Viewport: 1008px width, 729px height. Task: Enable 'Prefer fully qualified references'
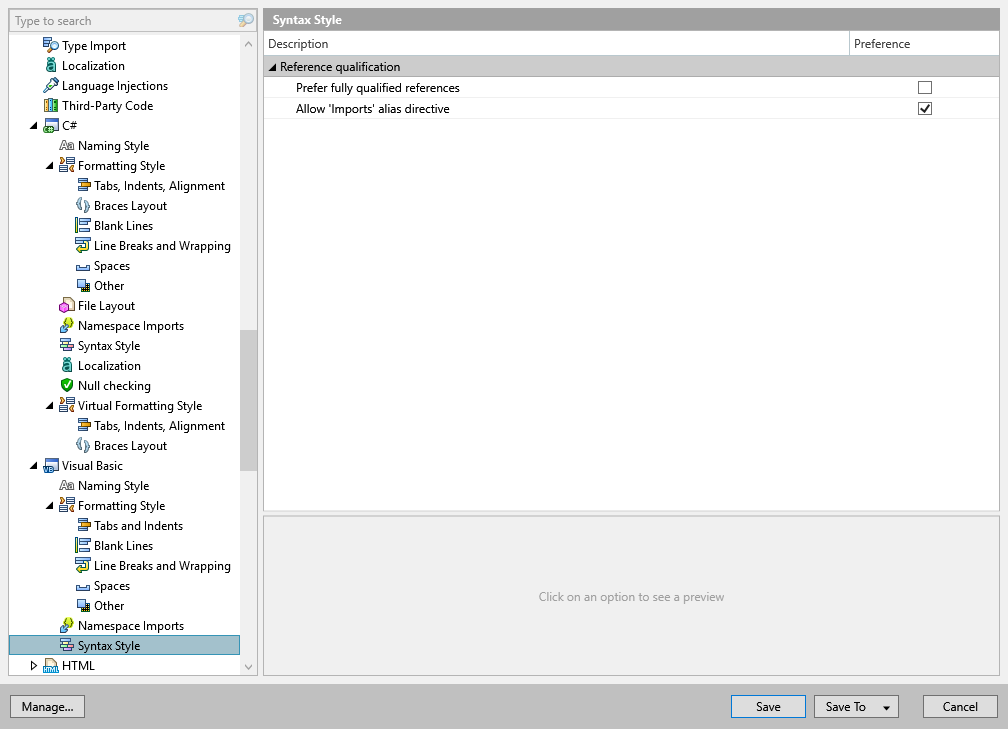click(x=924, y=87)
